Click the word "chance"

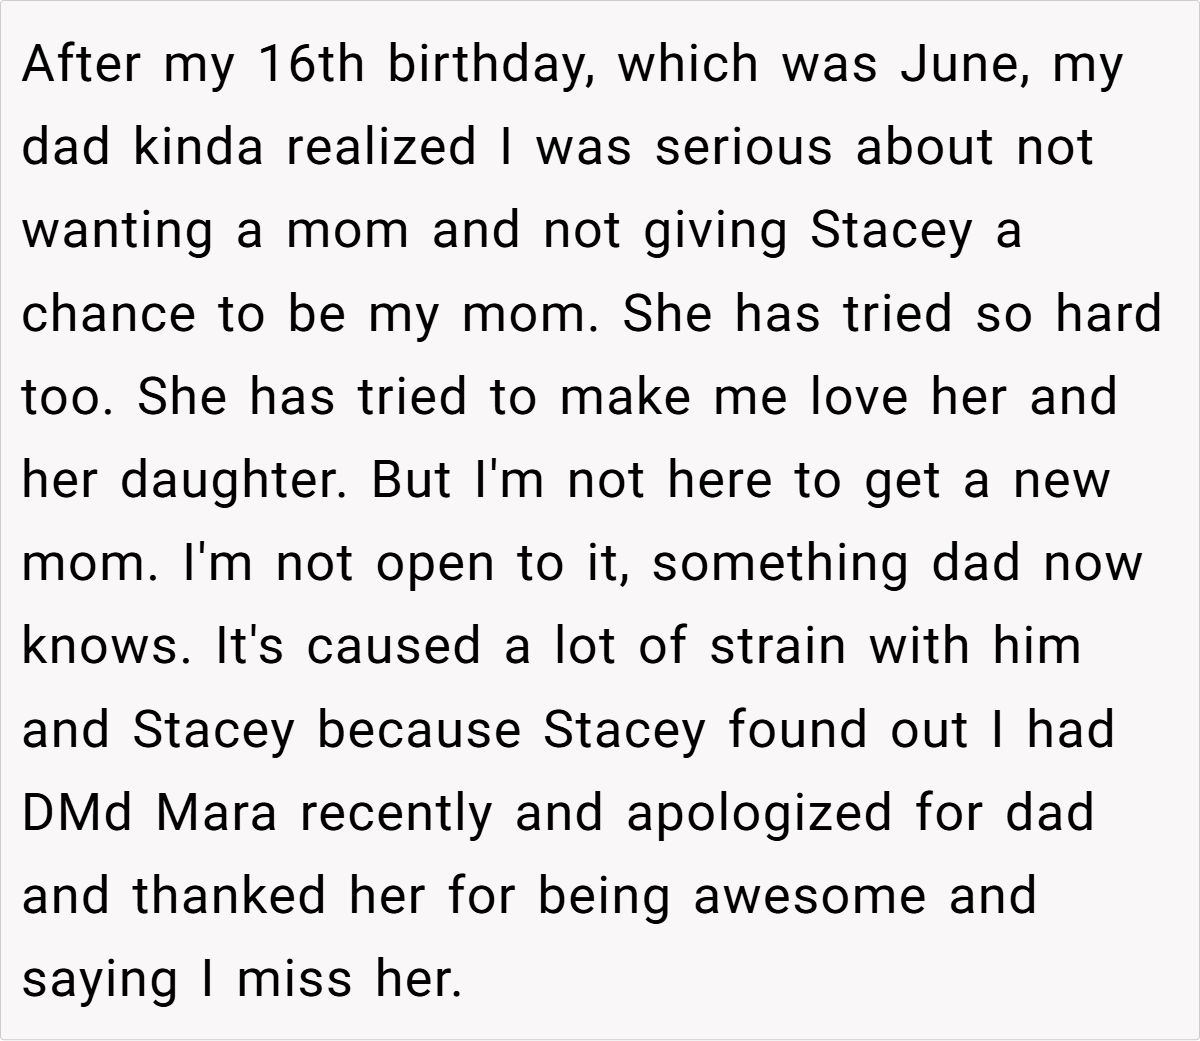[111, 314]
